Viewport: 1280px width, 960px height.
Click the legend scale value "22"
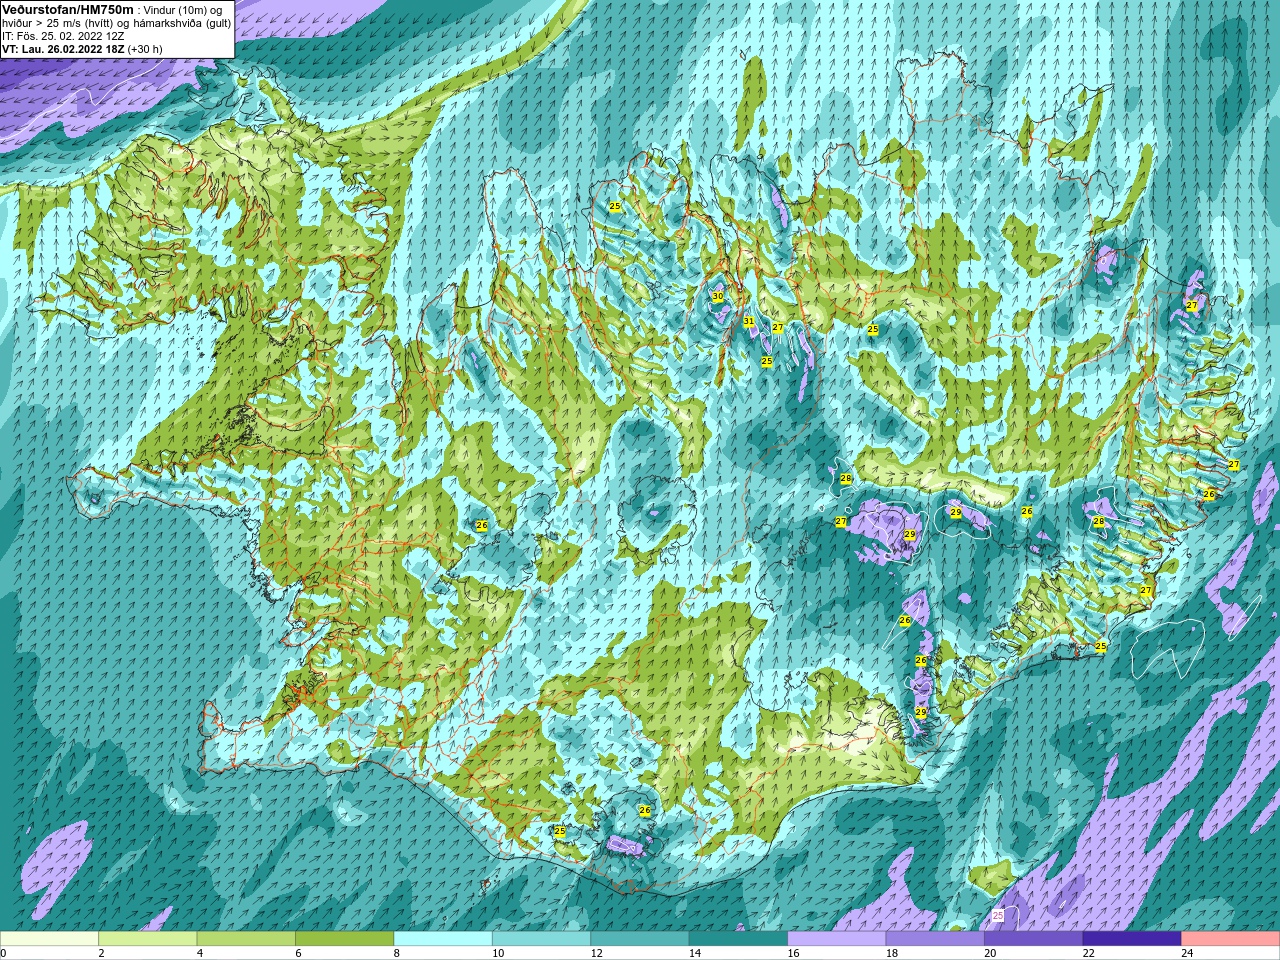[1089, 953]
